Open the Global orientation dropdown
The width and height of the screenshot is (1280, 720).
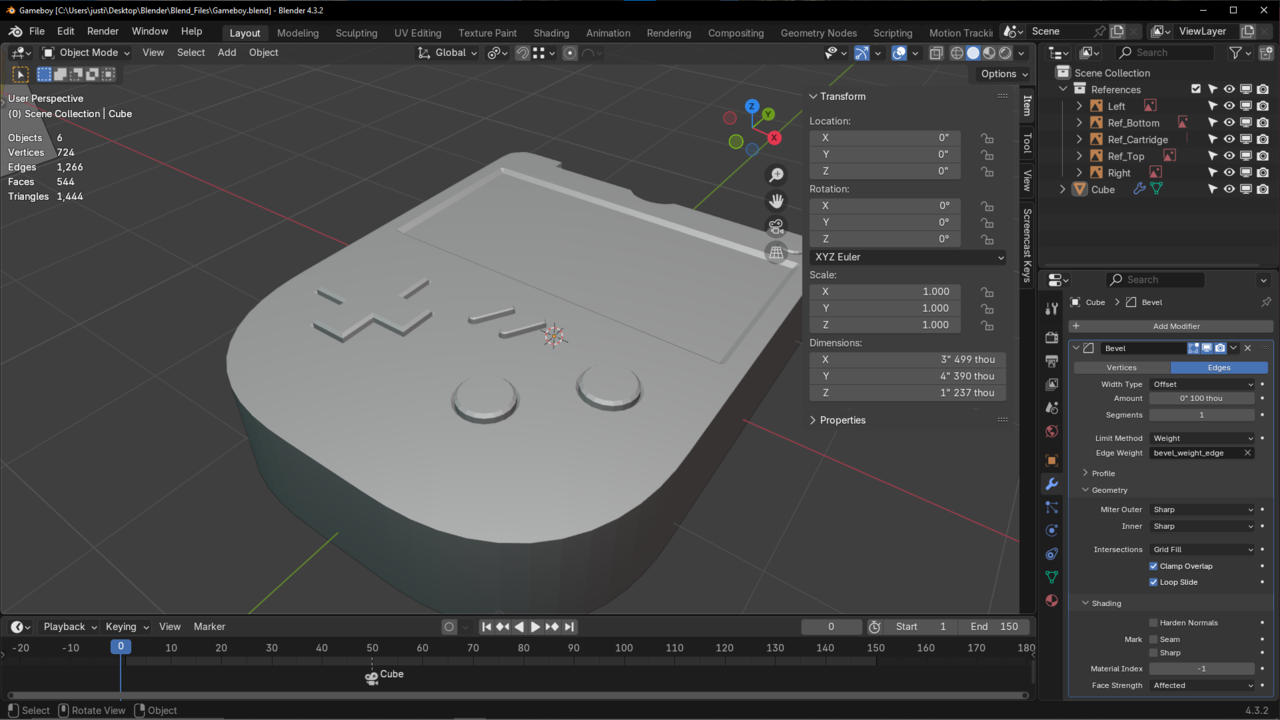pos(449,53)
